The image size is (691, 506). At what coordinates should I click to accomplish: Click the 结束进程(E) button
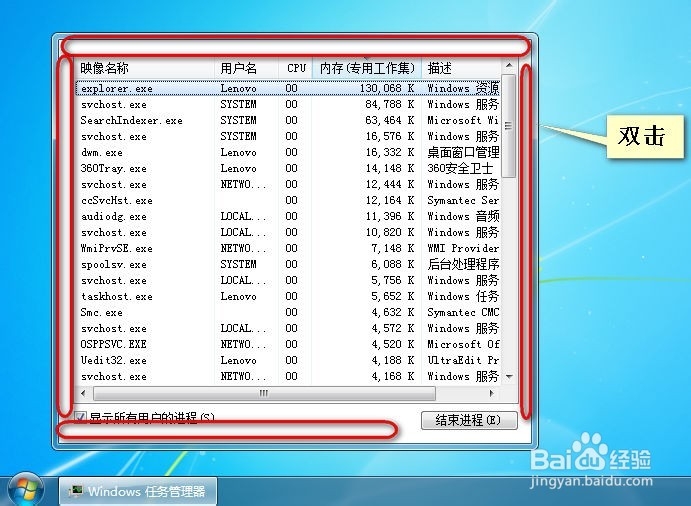pos(469,420)
